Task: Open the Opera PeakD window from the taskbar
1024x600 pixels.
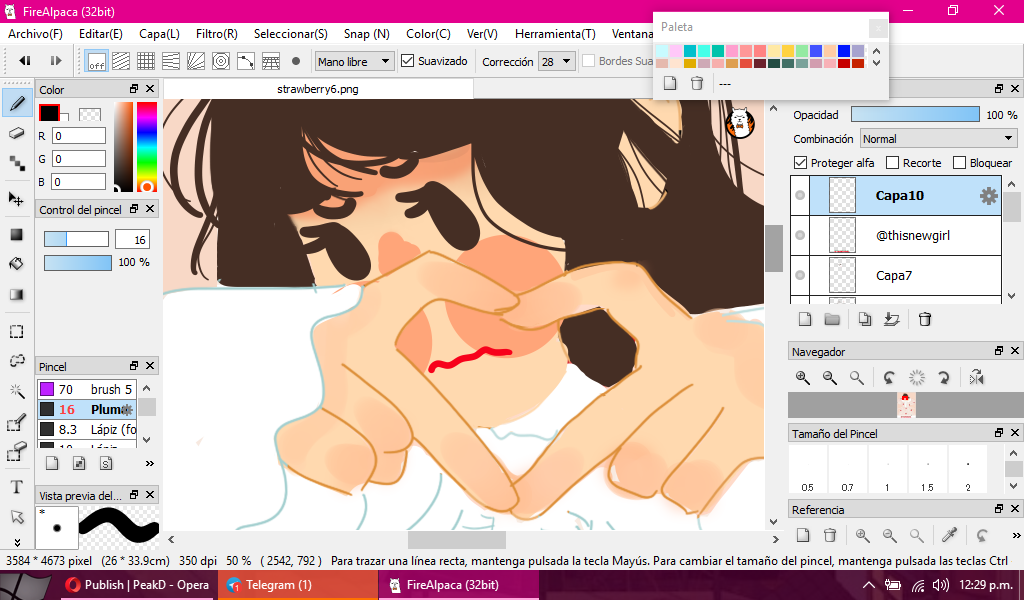Action: pos(138,585)
